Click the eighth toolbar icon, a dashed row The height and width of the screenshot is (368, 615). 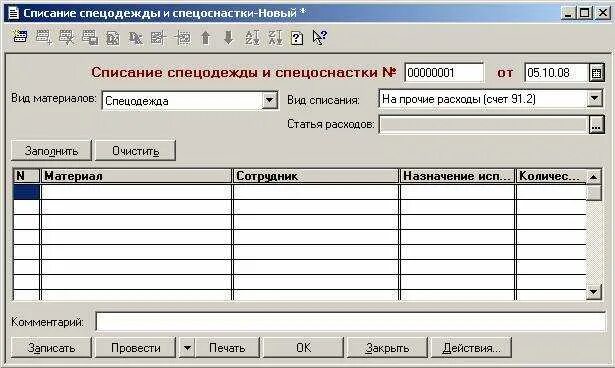point(183,38)
